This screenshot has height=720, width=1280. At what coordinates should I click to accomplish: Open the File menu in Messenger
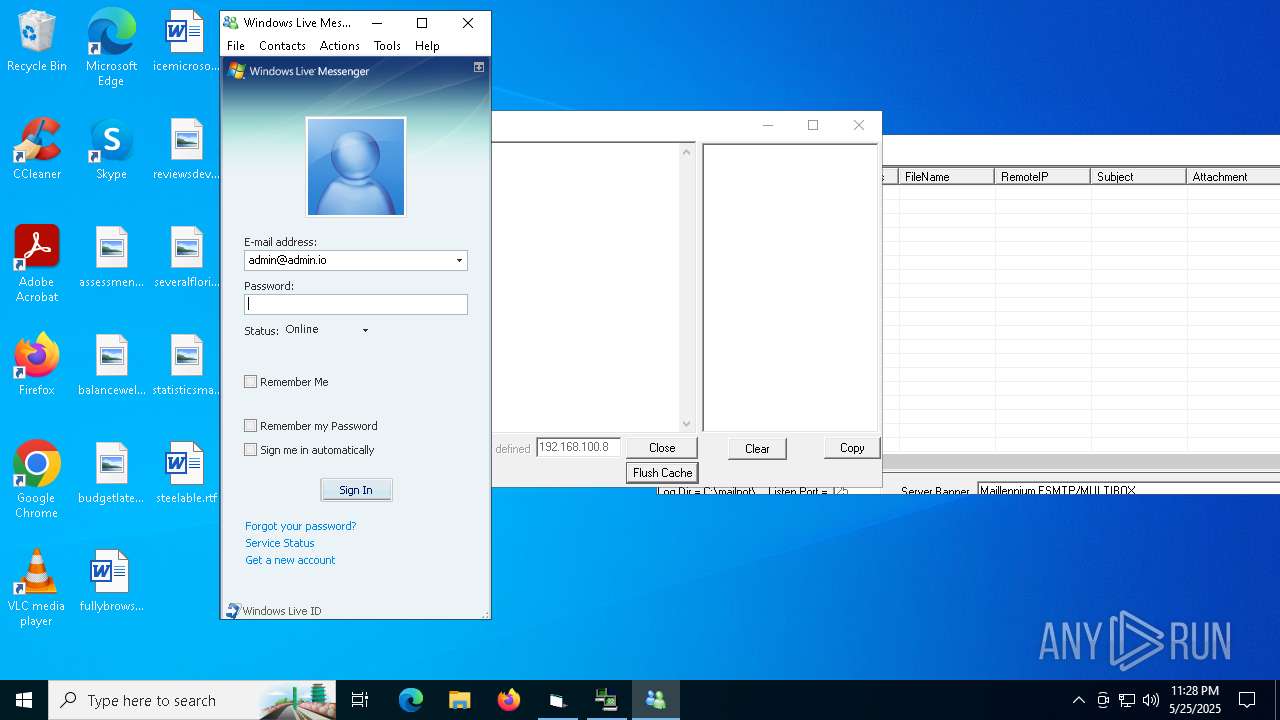coord(236,46)
